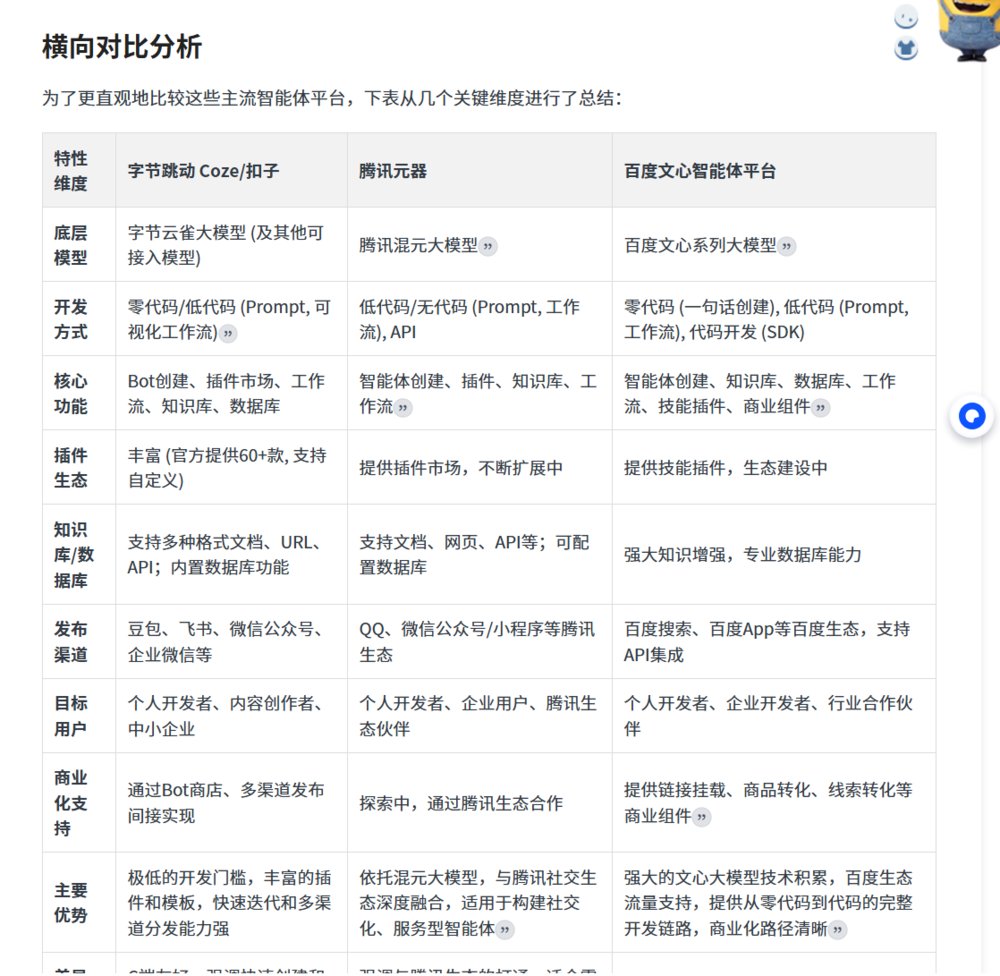Click the blue T-shirt skin icon
1000x976 pixels.
point(906,48)
